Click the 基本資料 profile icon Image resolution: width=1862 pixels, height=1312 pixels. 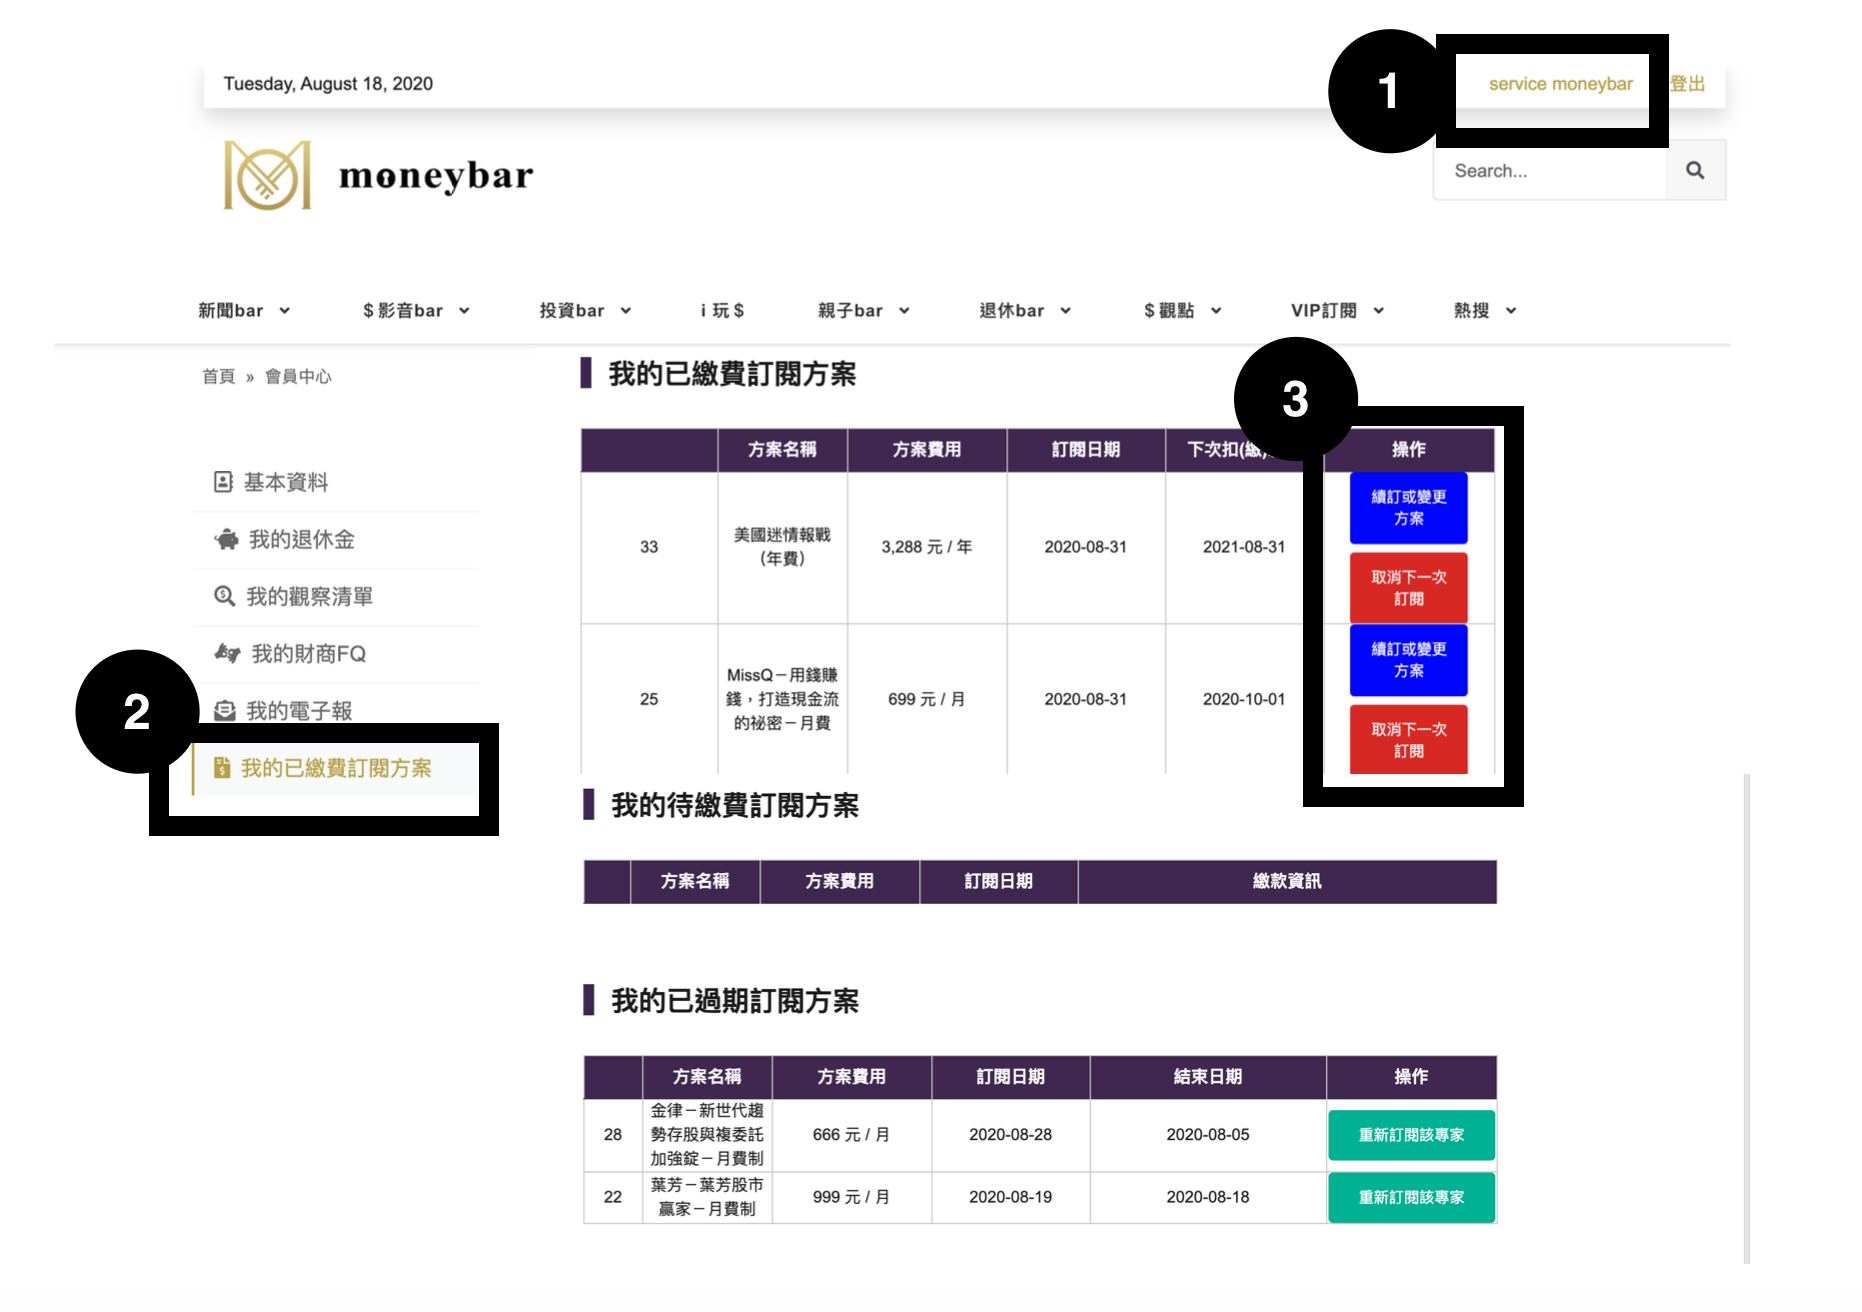click(223, 482)
